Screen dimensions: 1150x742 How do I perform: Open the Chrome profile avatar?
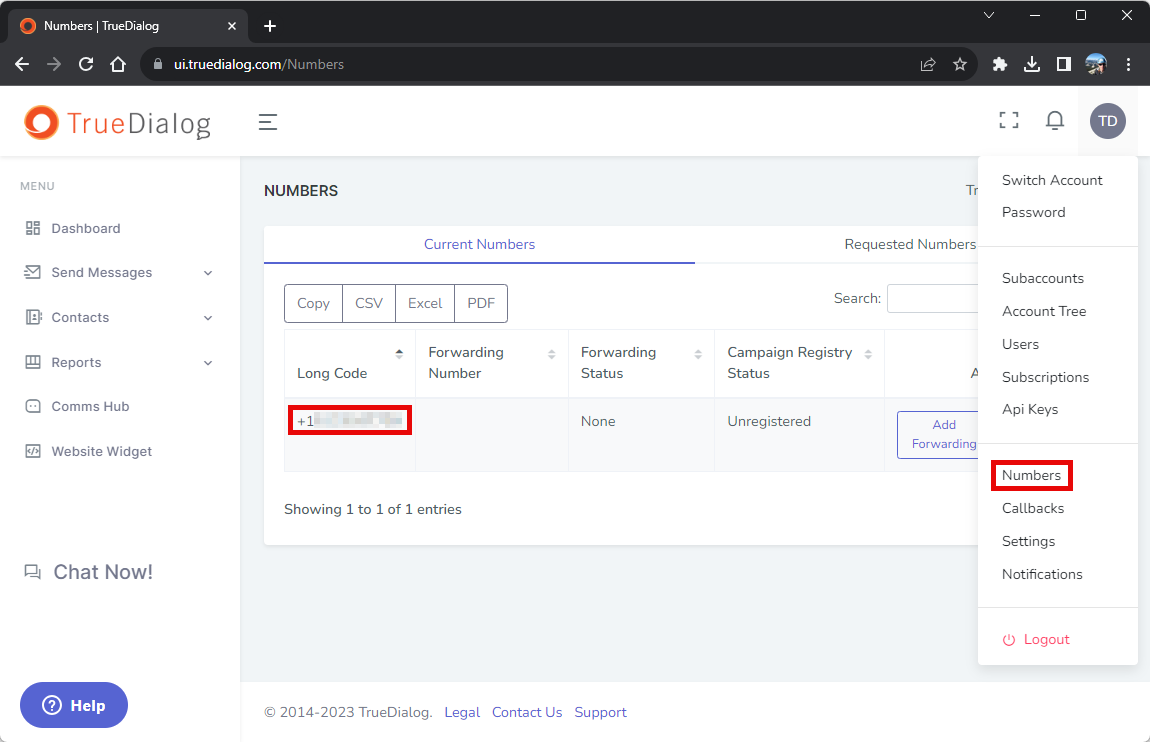tap(1096, 65)
